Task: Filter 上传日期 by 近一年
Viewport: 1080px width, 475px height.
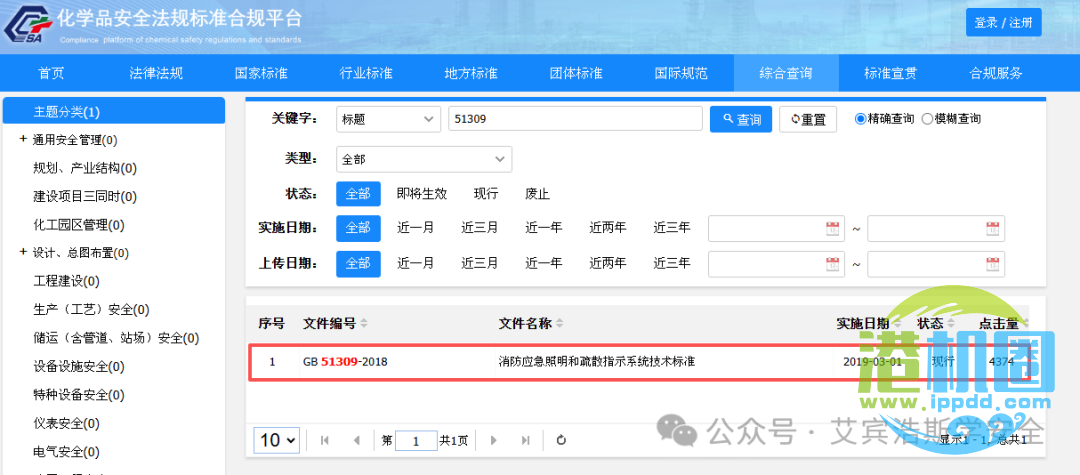Action: click(544, 264)
